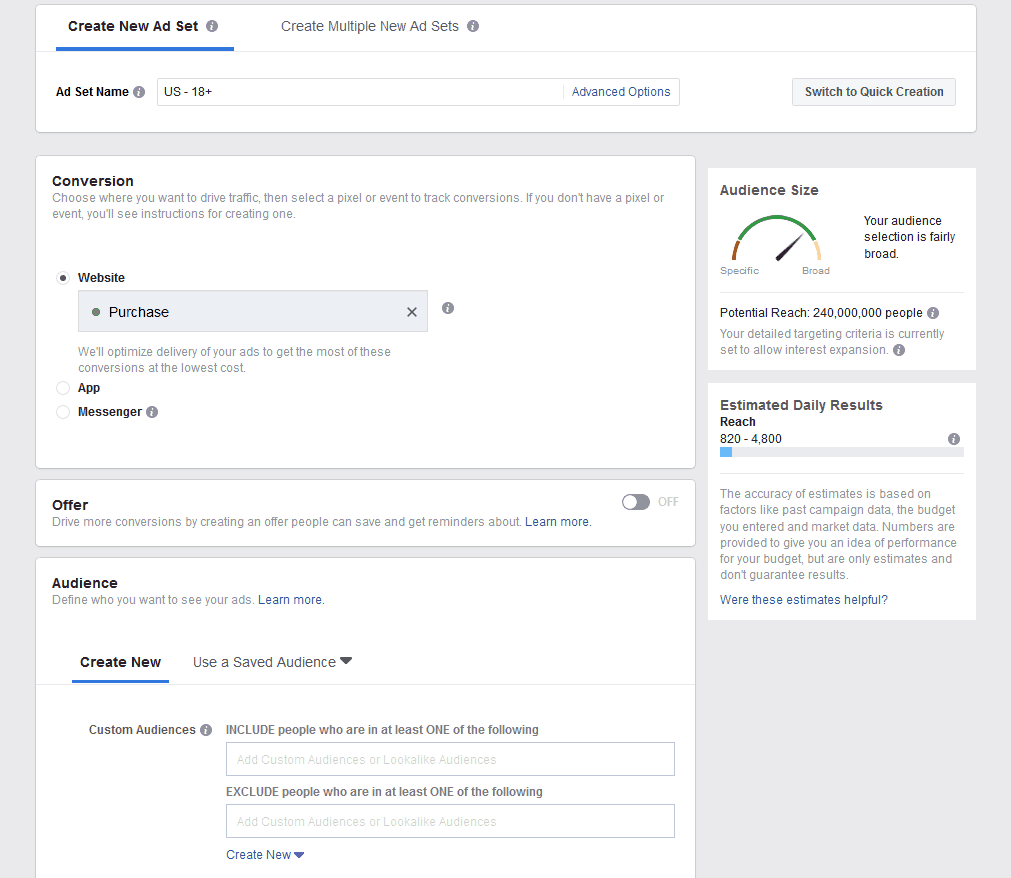Select the Website conversion radio button
1011x878 pixels.
pyautogui.click(x=63, y=278)
